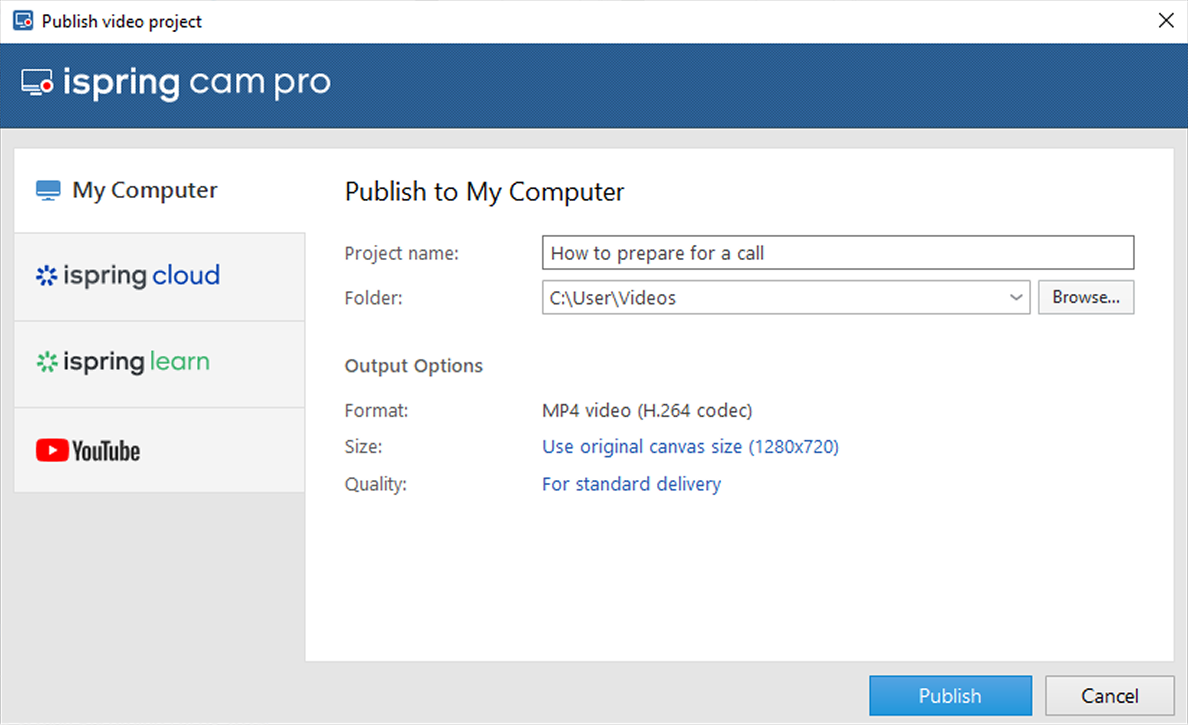Screen dimensions: 1188x725
Task: Expand the folder selection combo box
Action: pos(1016,297)
